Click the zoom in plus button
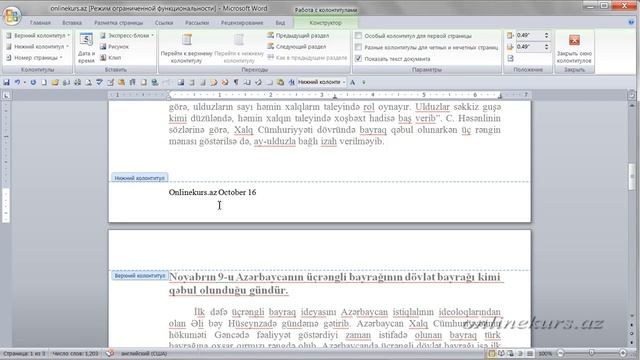The height and width of the screenshot is (360, 640). [623, 353]
